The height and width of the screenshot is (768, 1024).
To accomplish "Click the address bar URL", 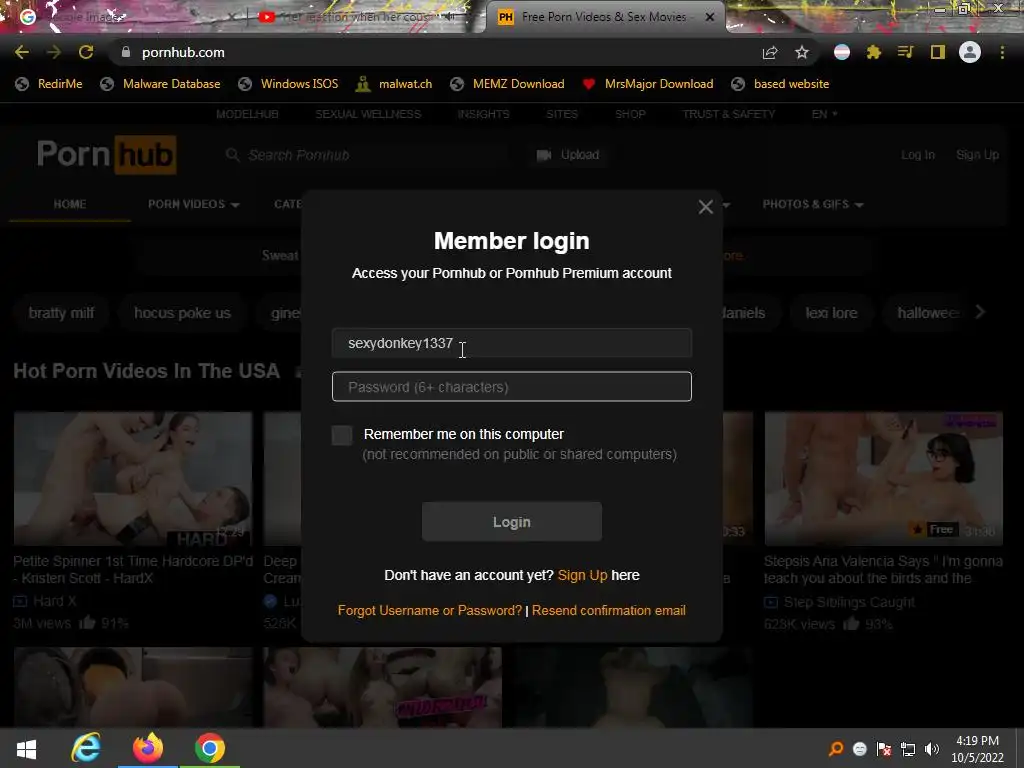I will click(183, 52).
